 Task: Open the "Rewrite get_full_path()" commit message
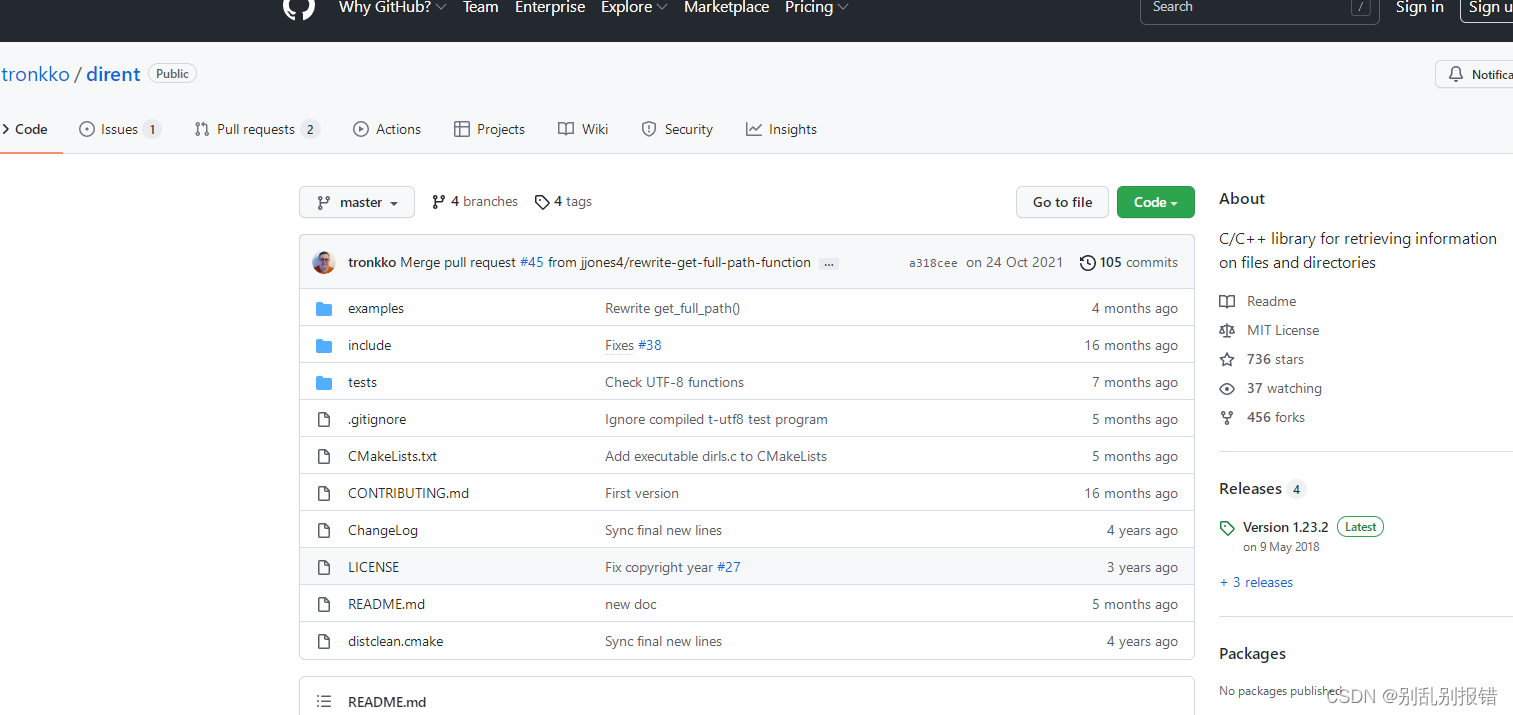click(672, 308)
